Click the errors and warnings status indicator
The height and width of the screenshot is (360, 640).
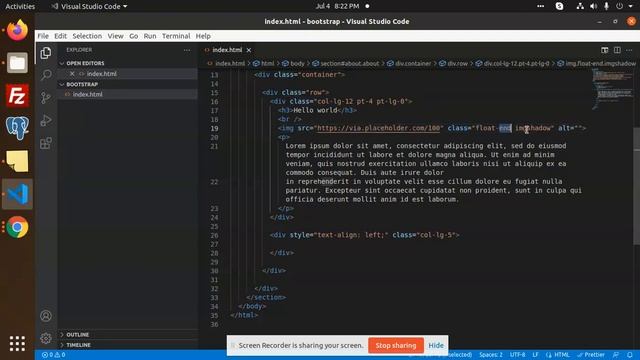tap(53, 355)
